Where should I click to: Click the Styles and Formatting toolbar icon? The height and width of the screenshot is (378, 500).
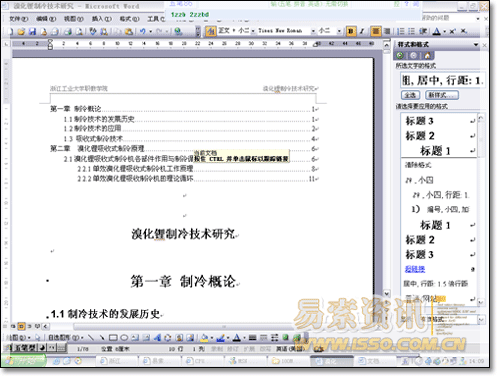pyautogui.click(x=210, y=31)
